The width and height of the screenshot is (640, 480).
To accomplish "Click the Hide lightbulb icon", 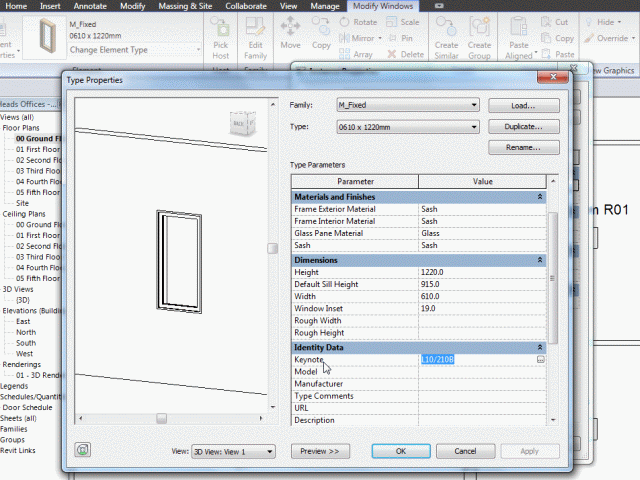I will pos(588,22).
